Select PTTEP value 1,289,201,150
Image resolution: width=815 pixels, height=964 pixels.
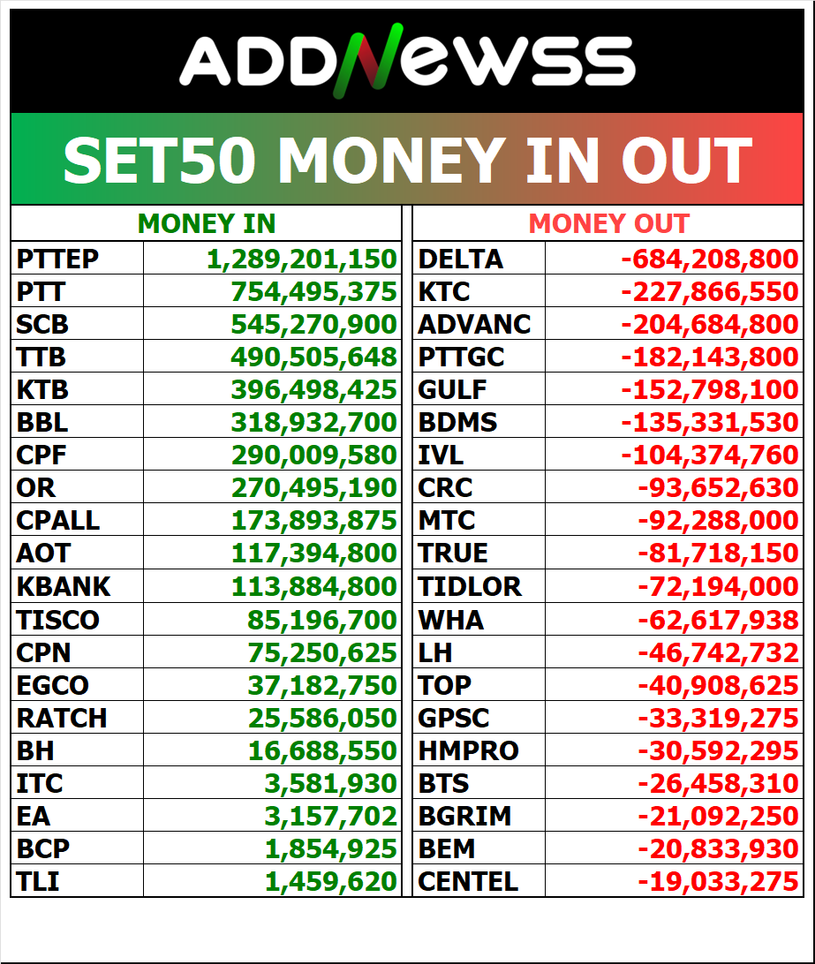pos(302,260)
